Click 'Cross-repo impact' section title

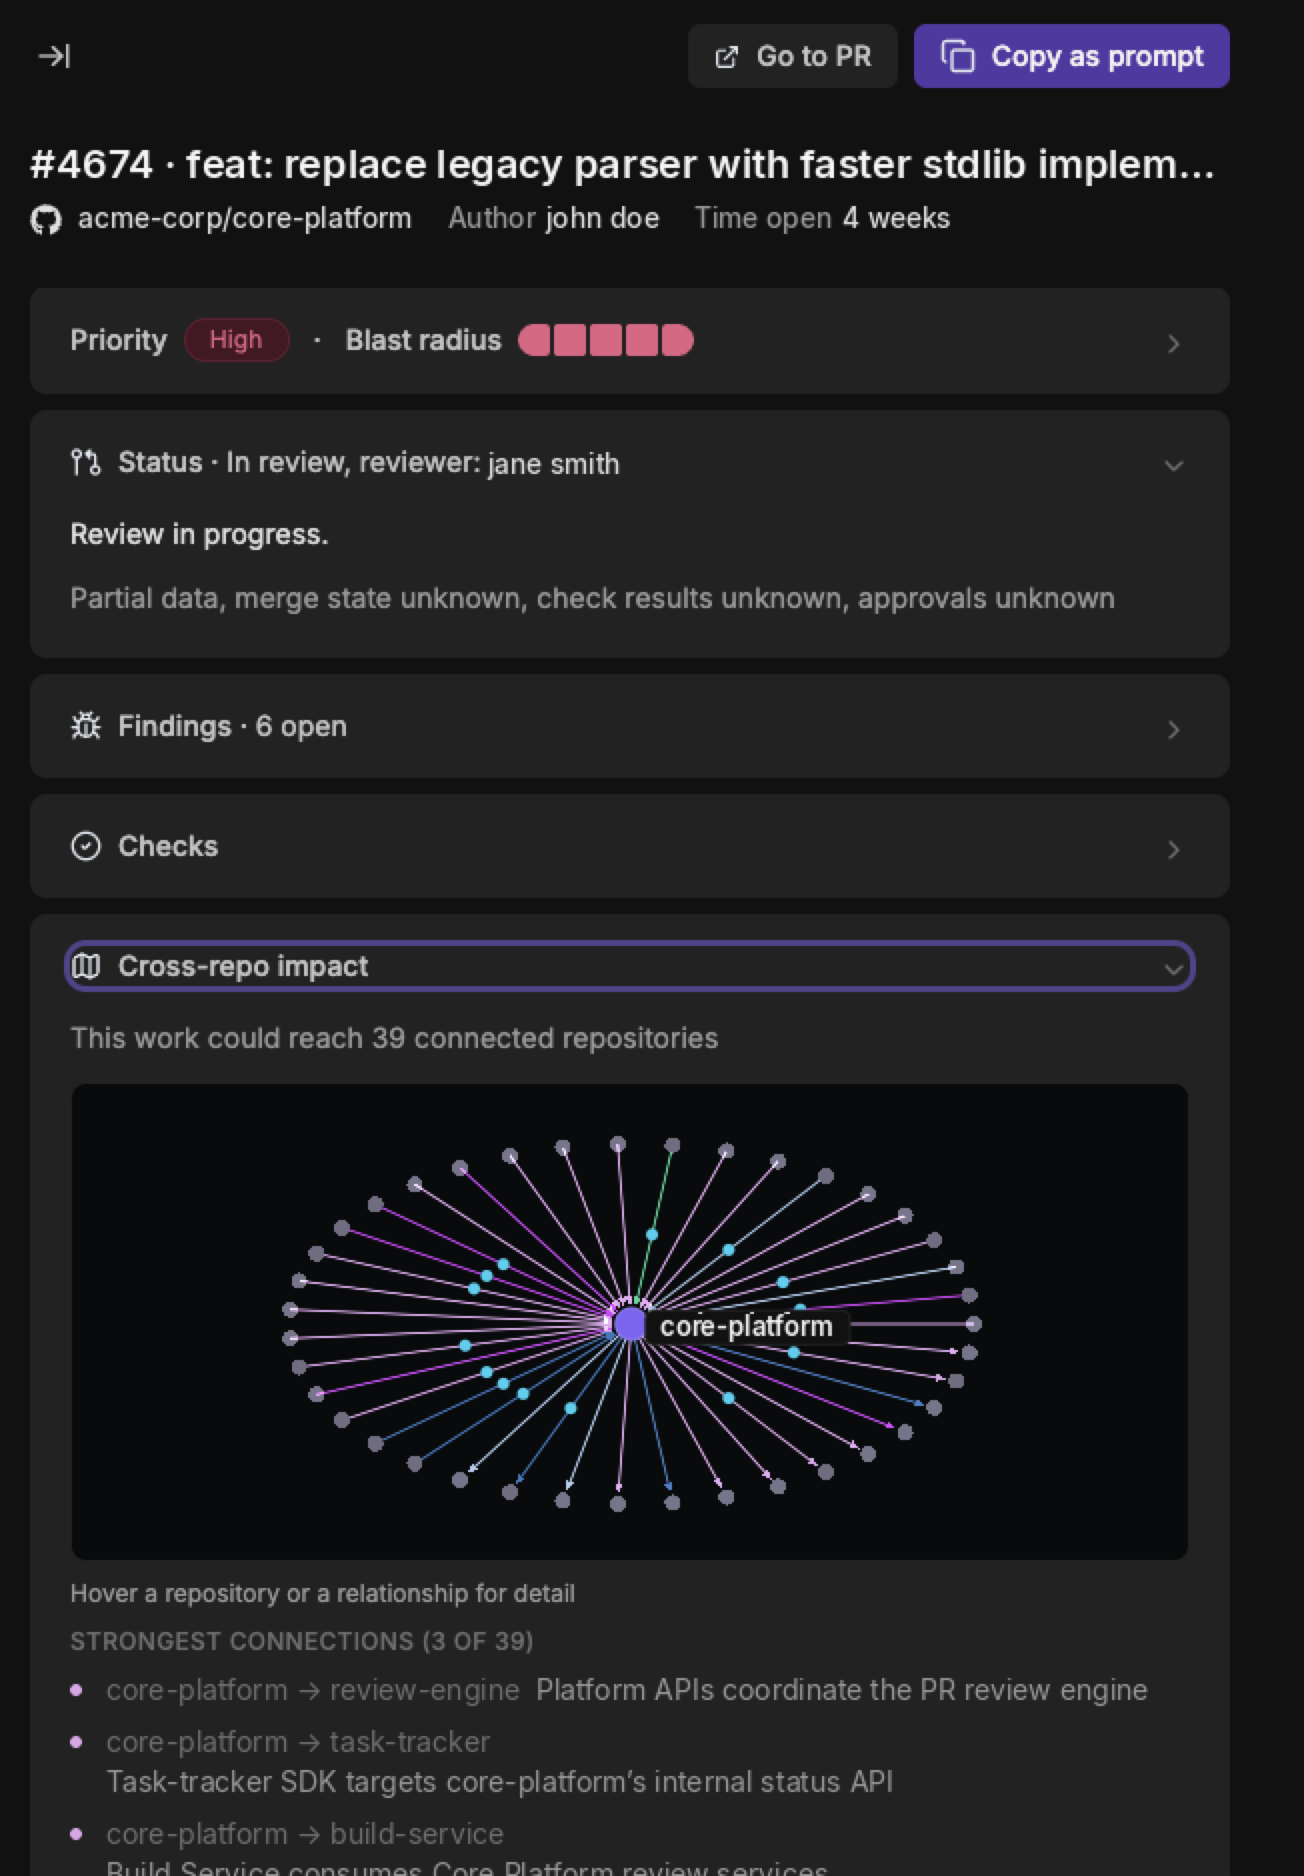tap(243, 966)
